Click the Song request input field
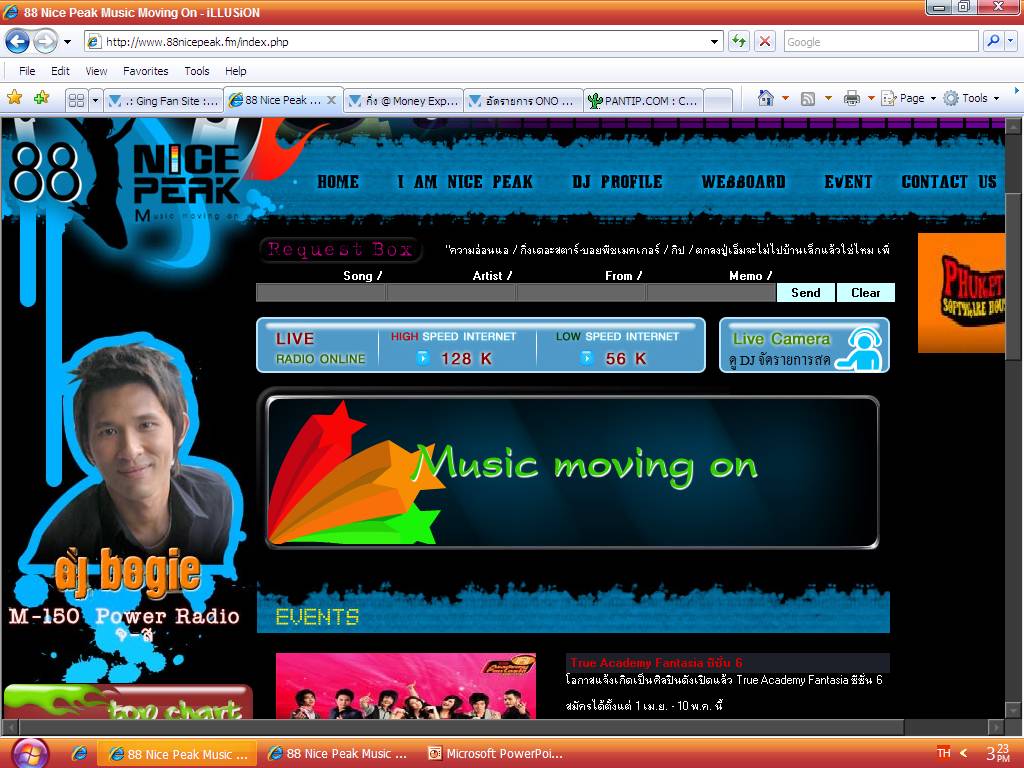Viewport: 1024px width, 768px height. 321,293
